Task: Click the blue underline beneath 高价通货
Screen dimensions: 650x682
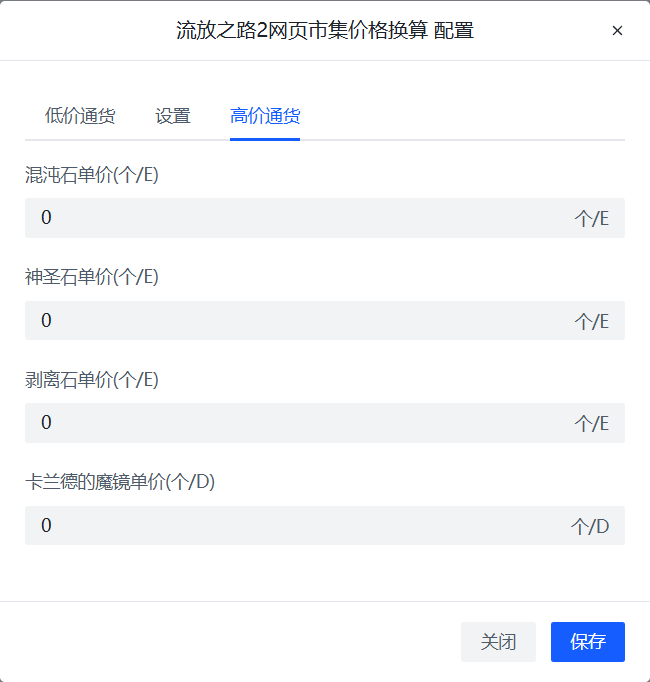Action: pyautogui.click(x=265, y=139)
